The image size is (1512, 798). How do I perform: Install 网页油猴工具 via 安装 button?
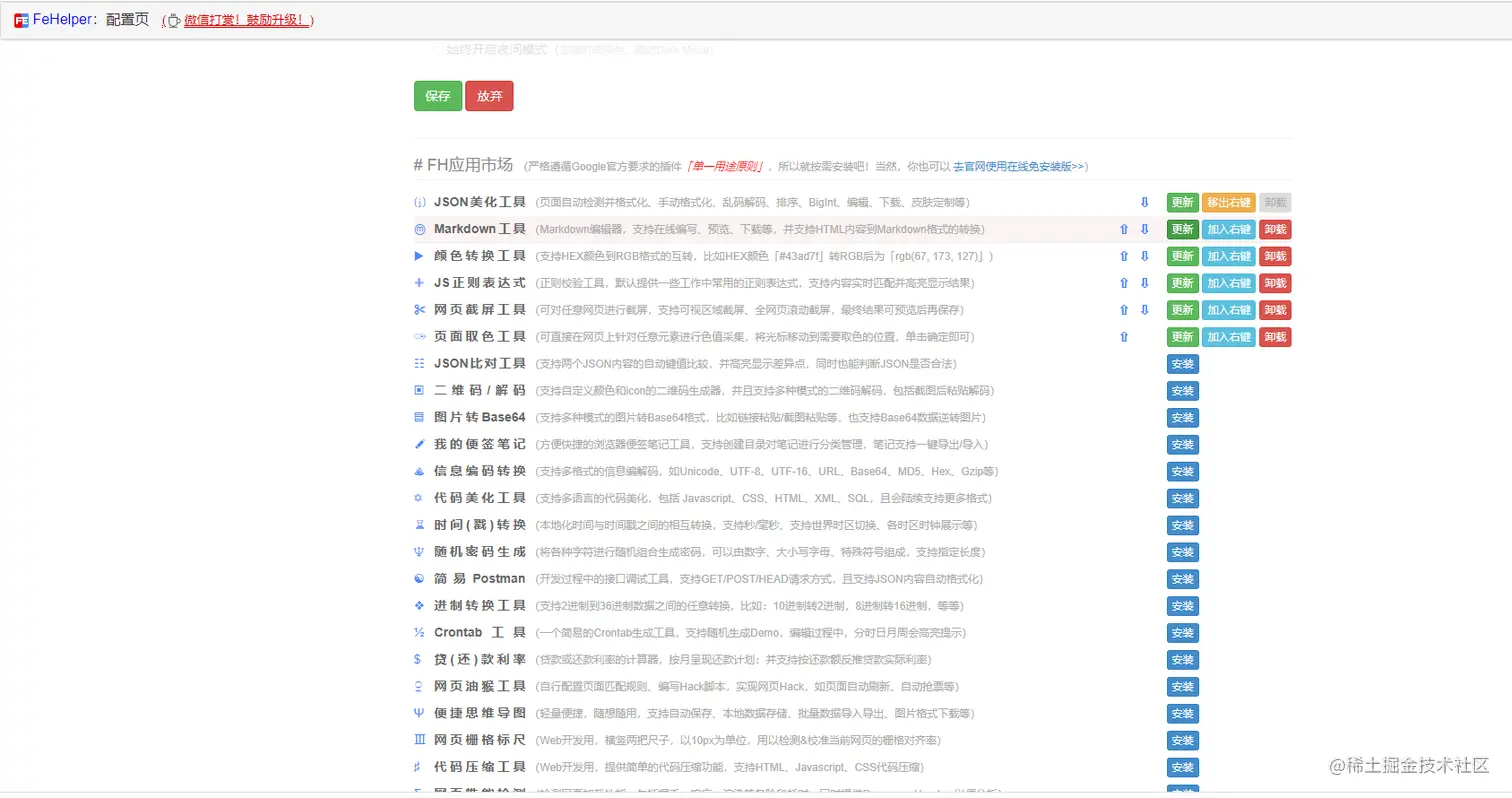[x=1182, y=687]
